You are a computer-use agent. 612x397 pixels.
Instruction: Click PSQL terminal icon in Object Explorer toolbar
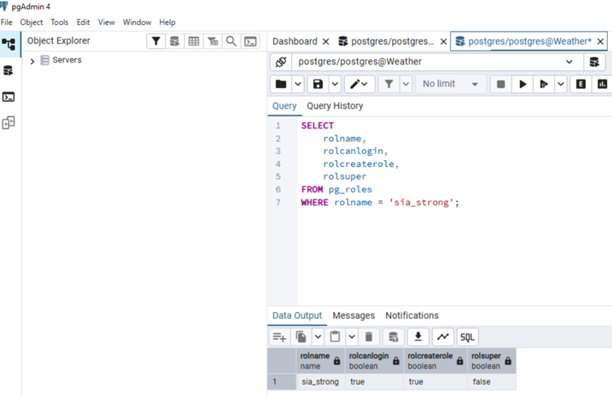click(250, 41)
